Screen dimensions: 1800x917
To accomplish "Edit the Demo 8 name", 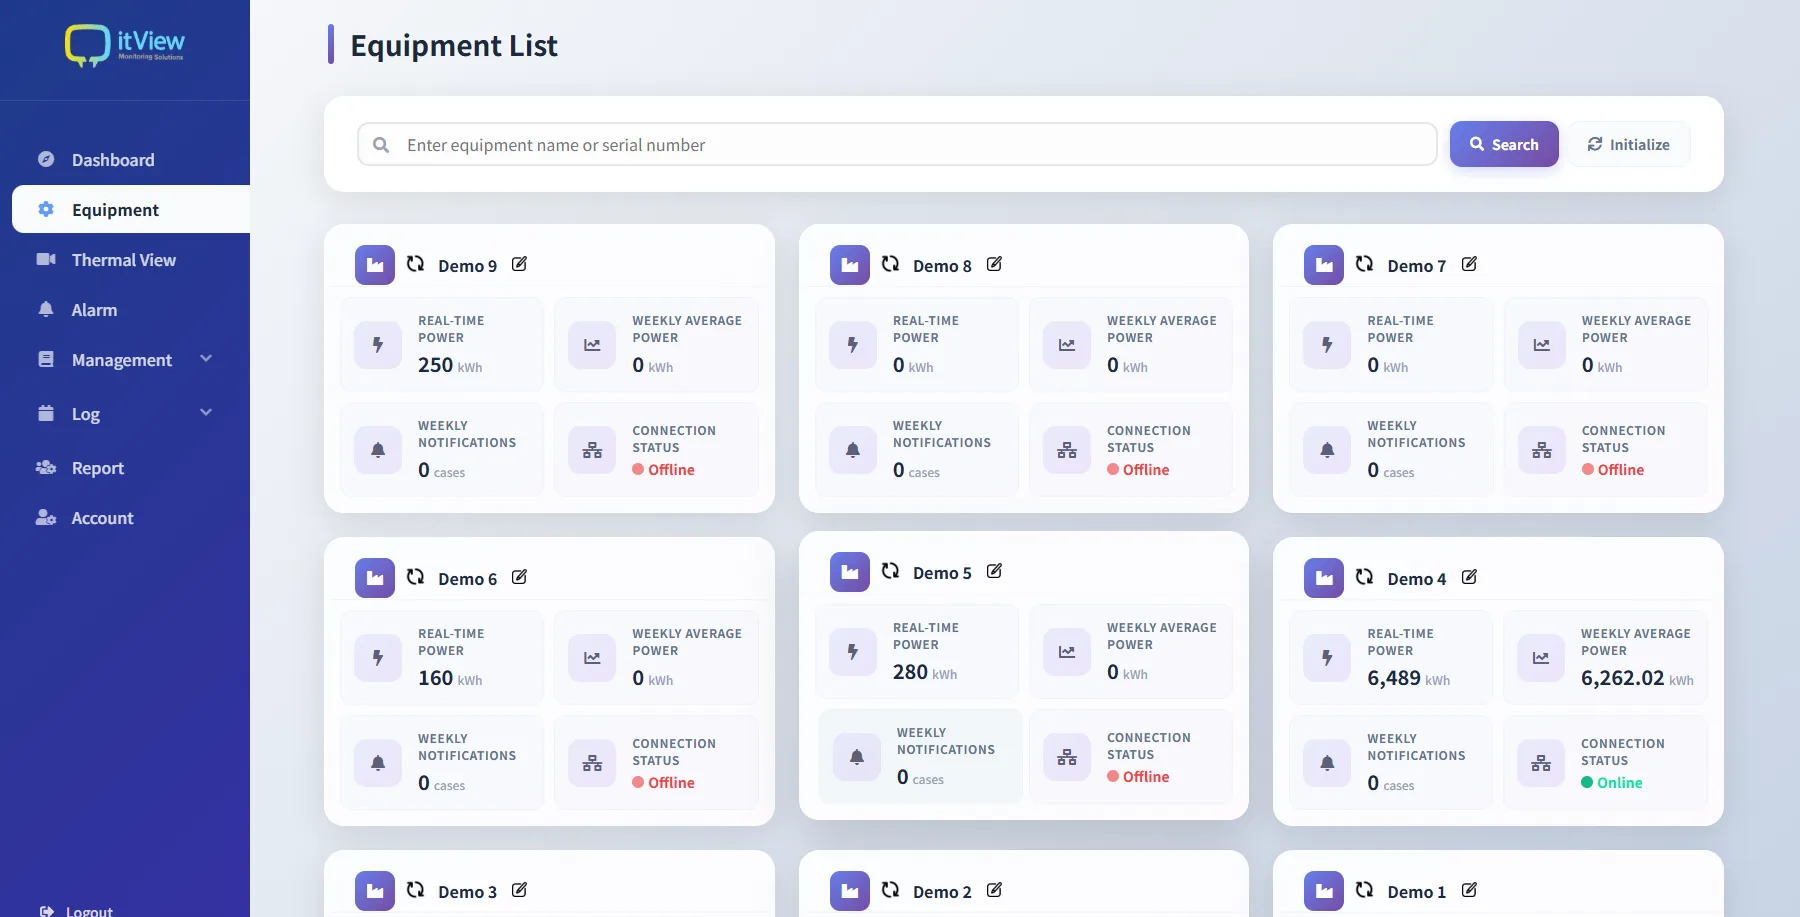I will pos(994,264).
